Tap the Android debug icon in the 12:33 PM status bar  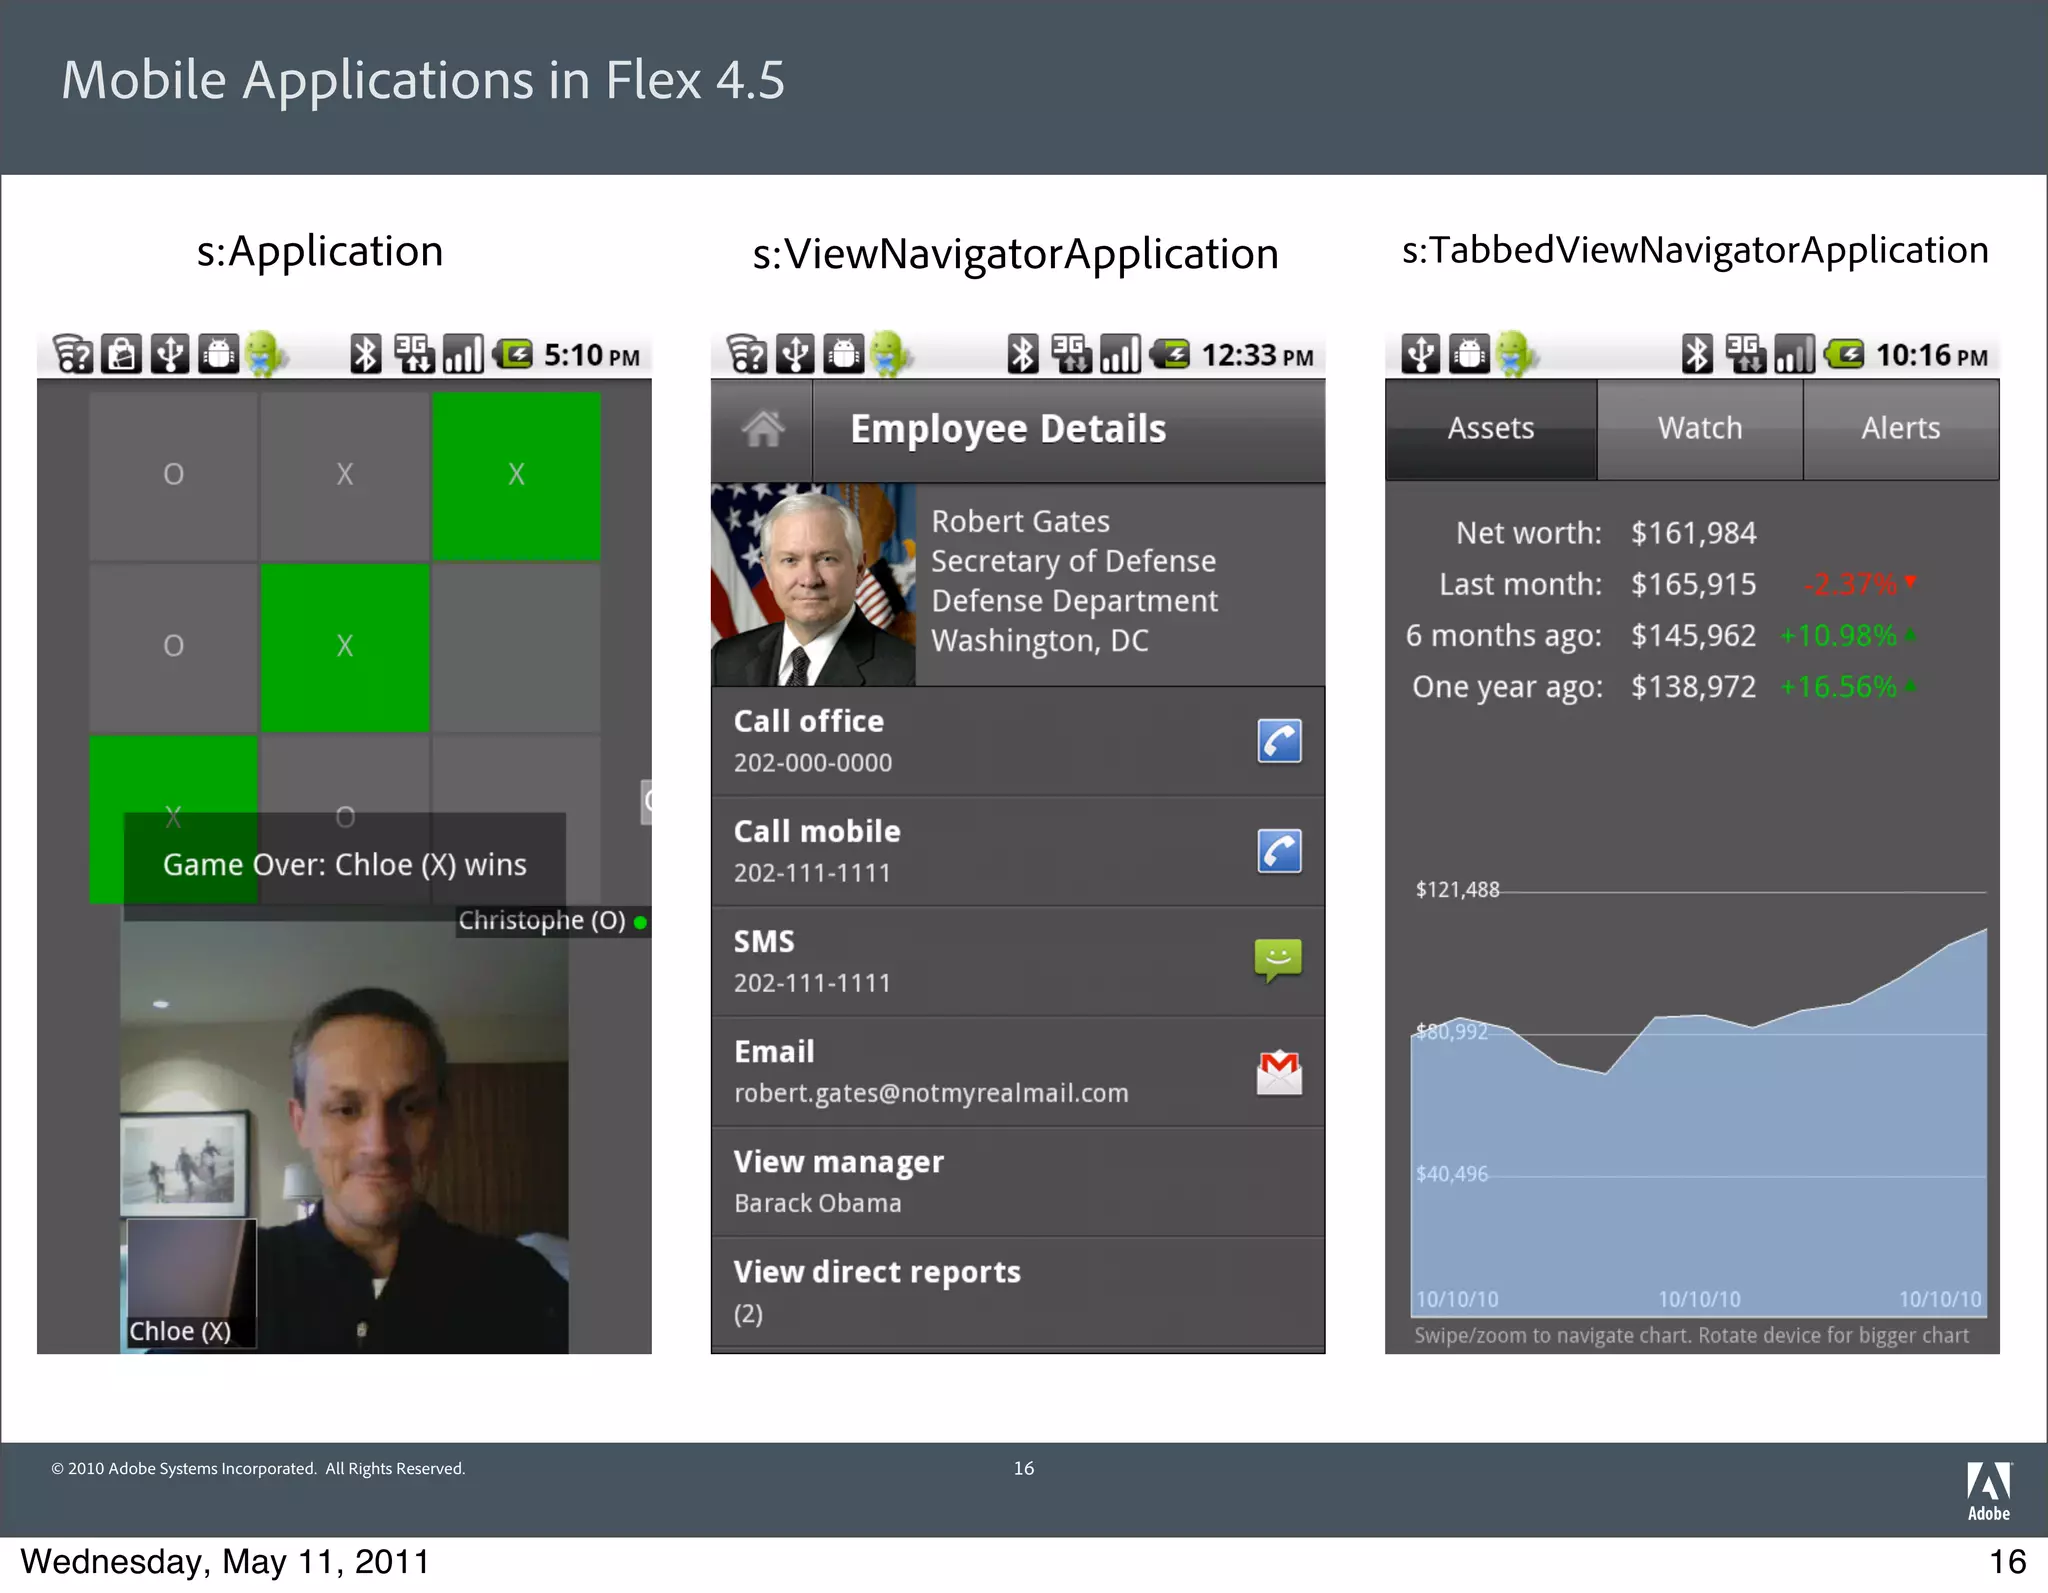(844, 354)
